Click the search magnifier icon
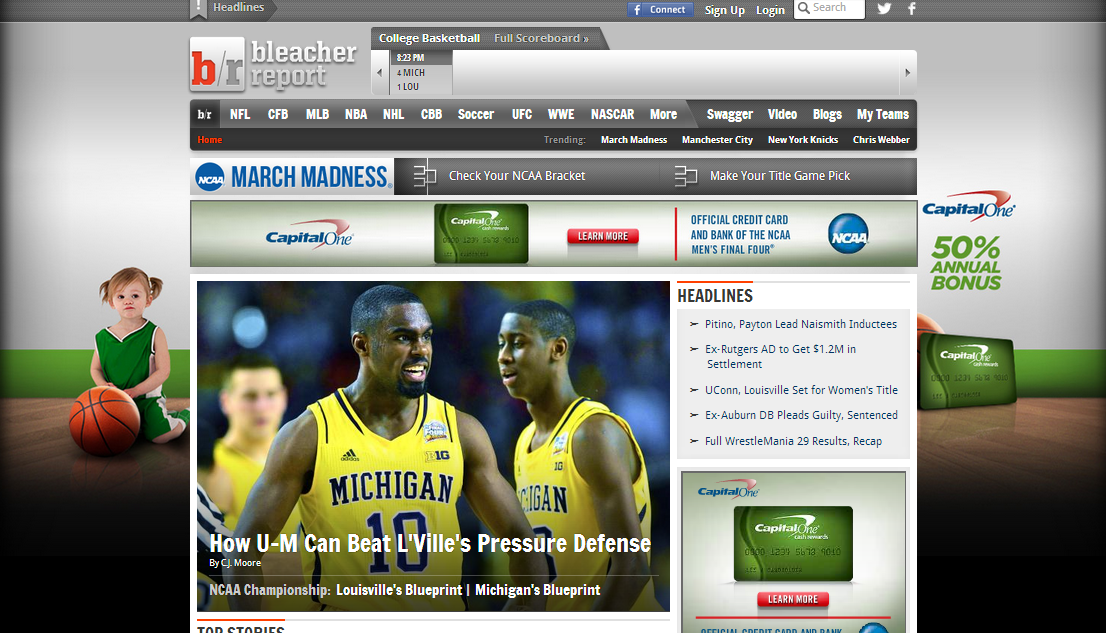This screenshot has height=633, width=1106. coord(803,8)
